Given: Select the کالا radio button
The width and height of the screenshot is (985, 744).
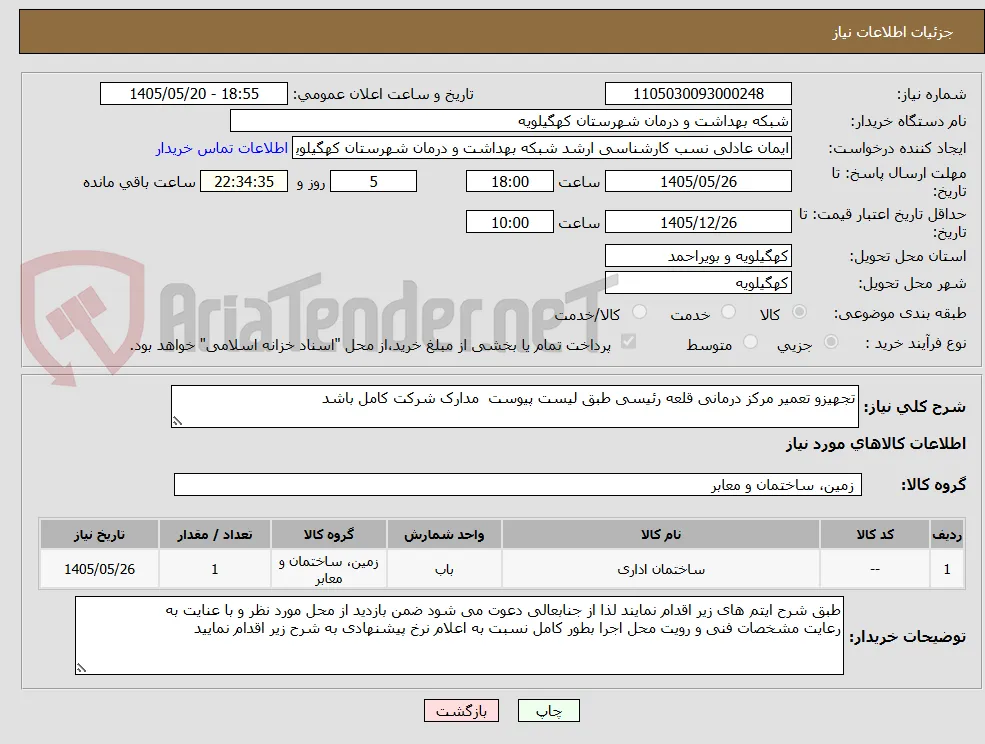Looking at the screenshot, I should (x=800, y=312).
